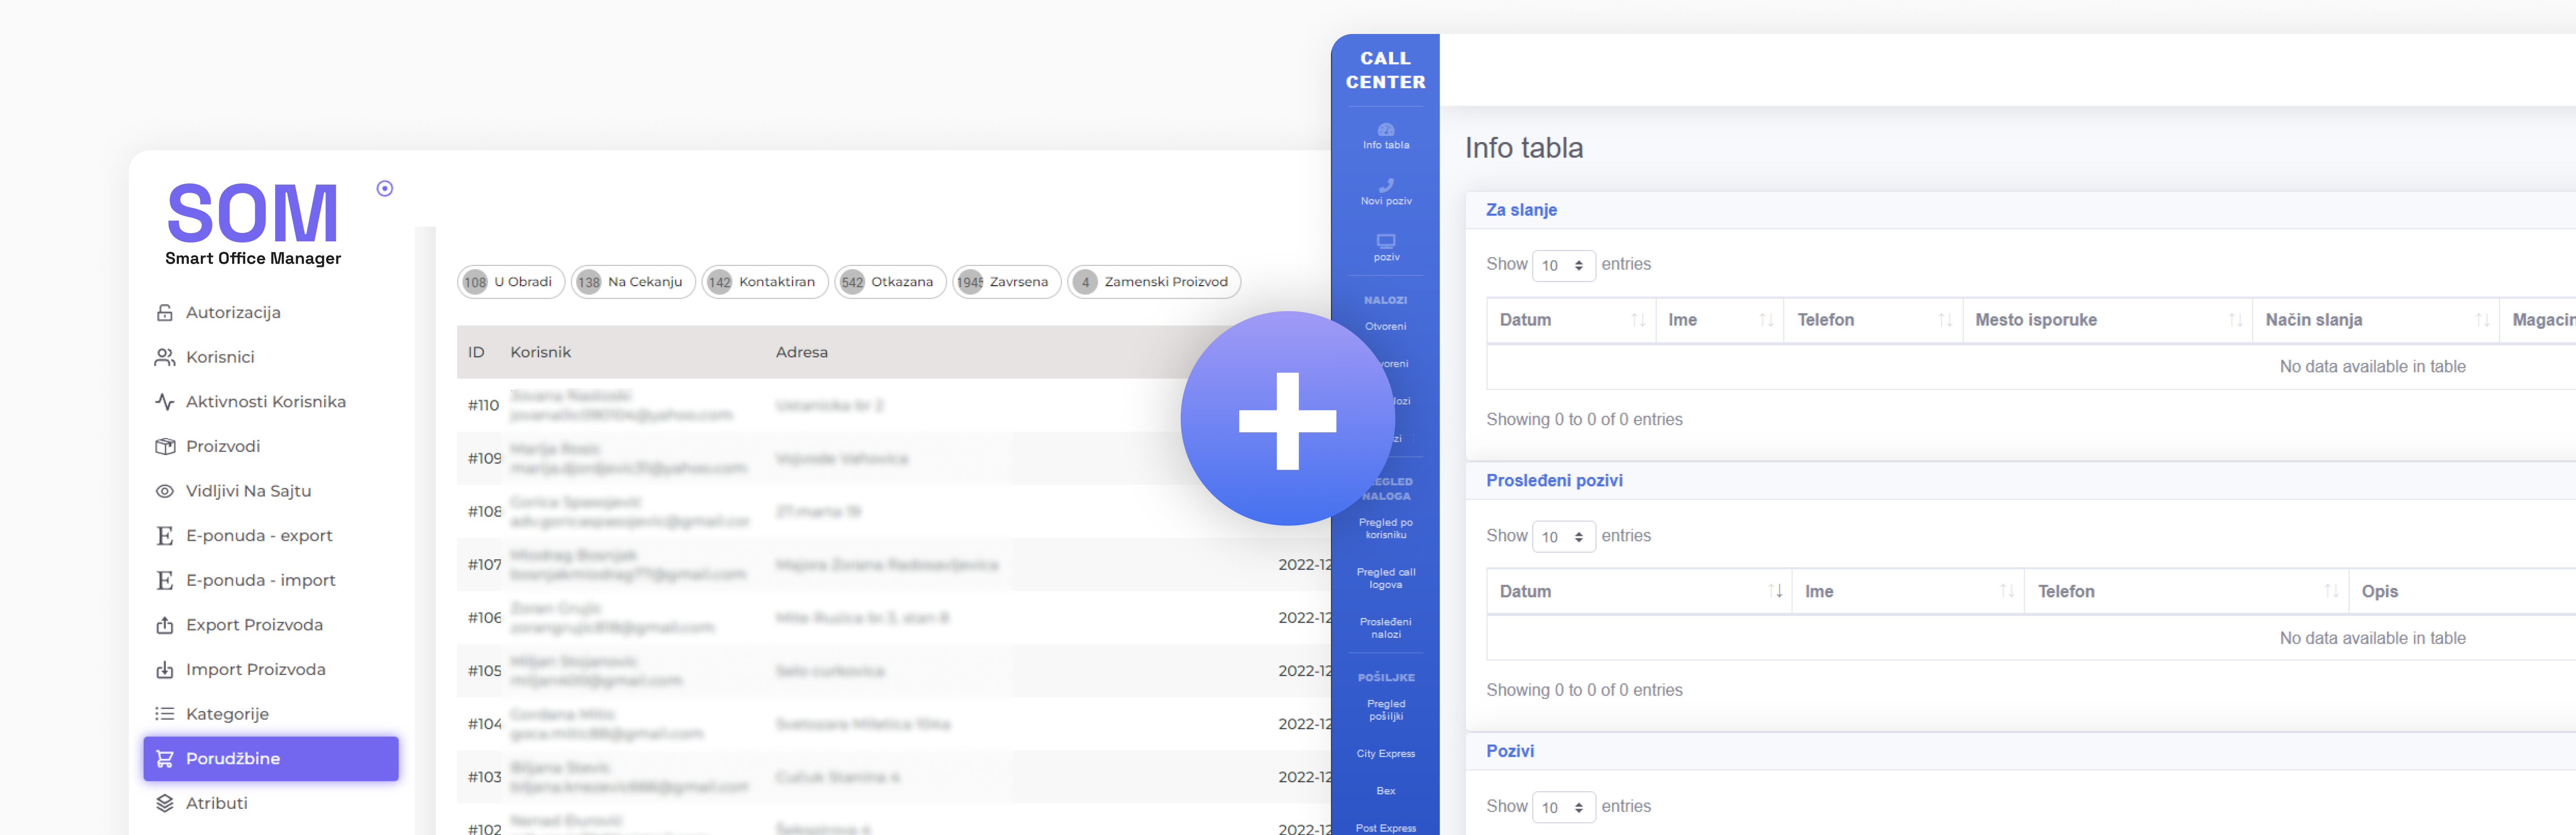This screenshot has width=2576, height=835.
Task: Open the Prosleđeni pozivi entries count dropdown
Action: 1563,537
